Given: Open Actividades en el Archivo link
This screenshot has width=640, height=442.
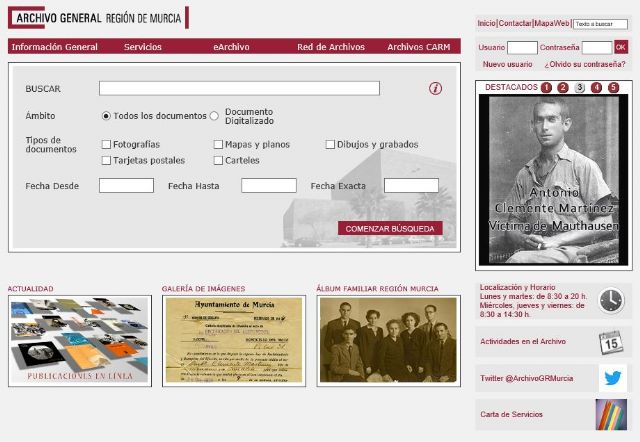Looking at the screenshot, I should 523,341.
